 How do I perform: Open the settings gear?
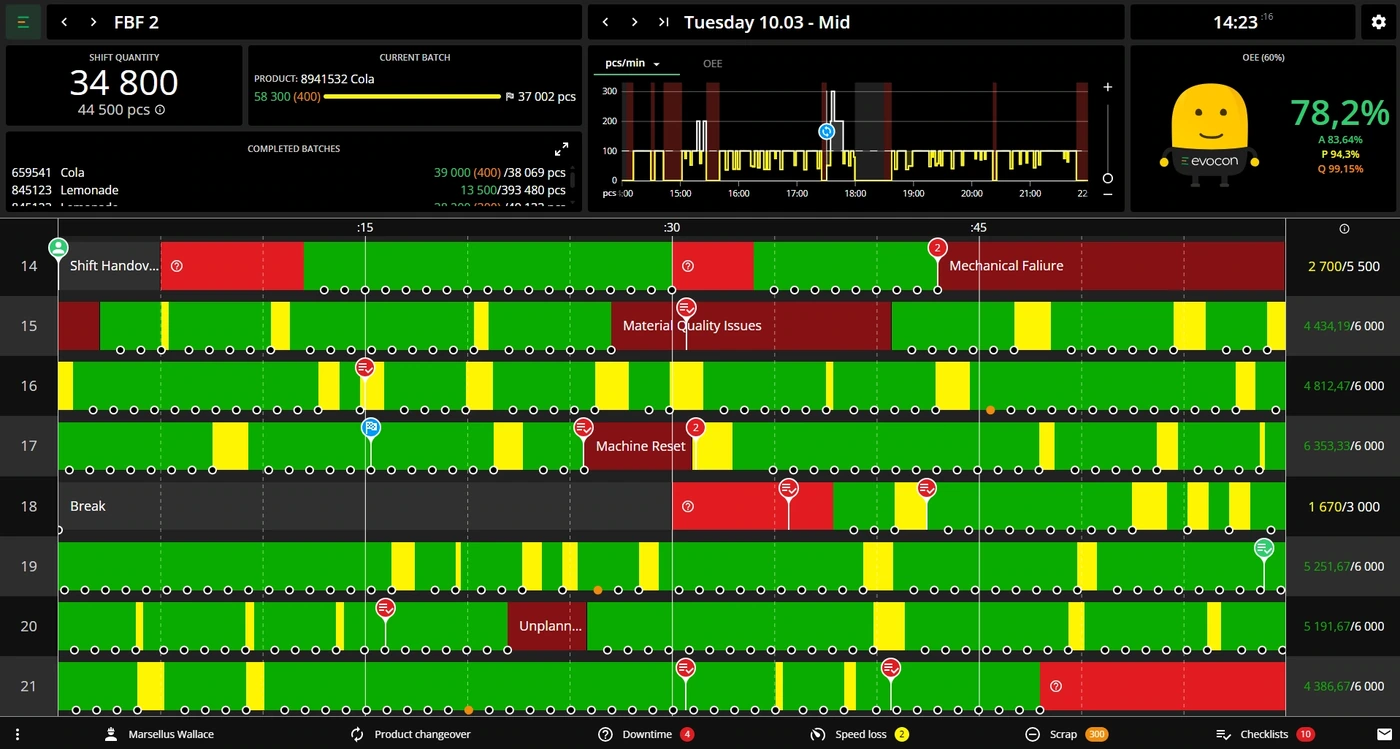[x=1379, y=22]
